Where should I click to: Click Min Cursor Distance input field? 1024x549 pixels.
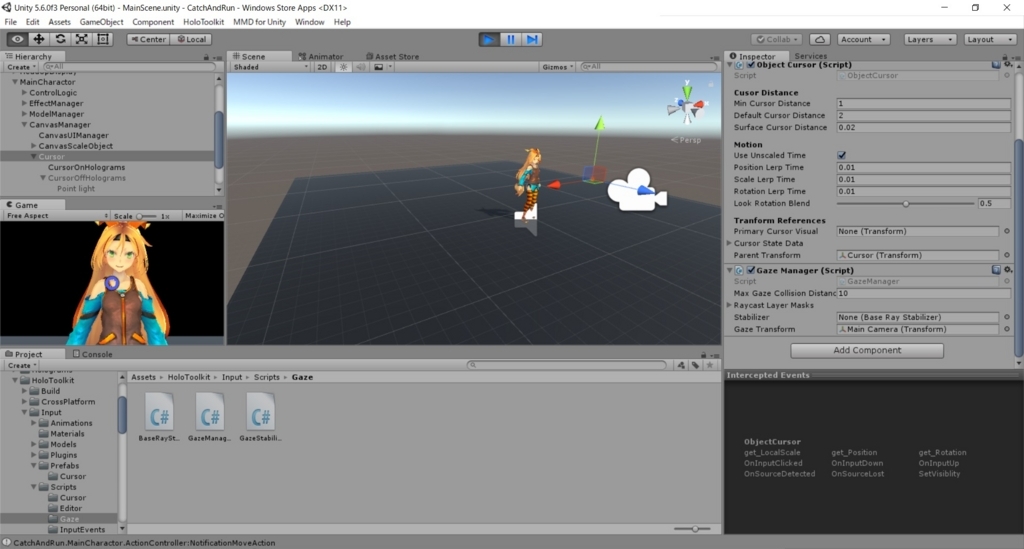923,103
